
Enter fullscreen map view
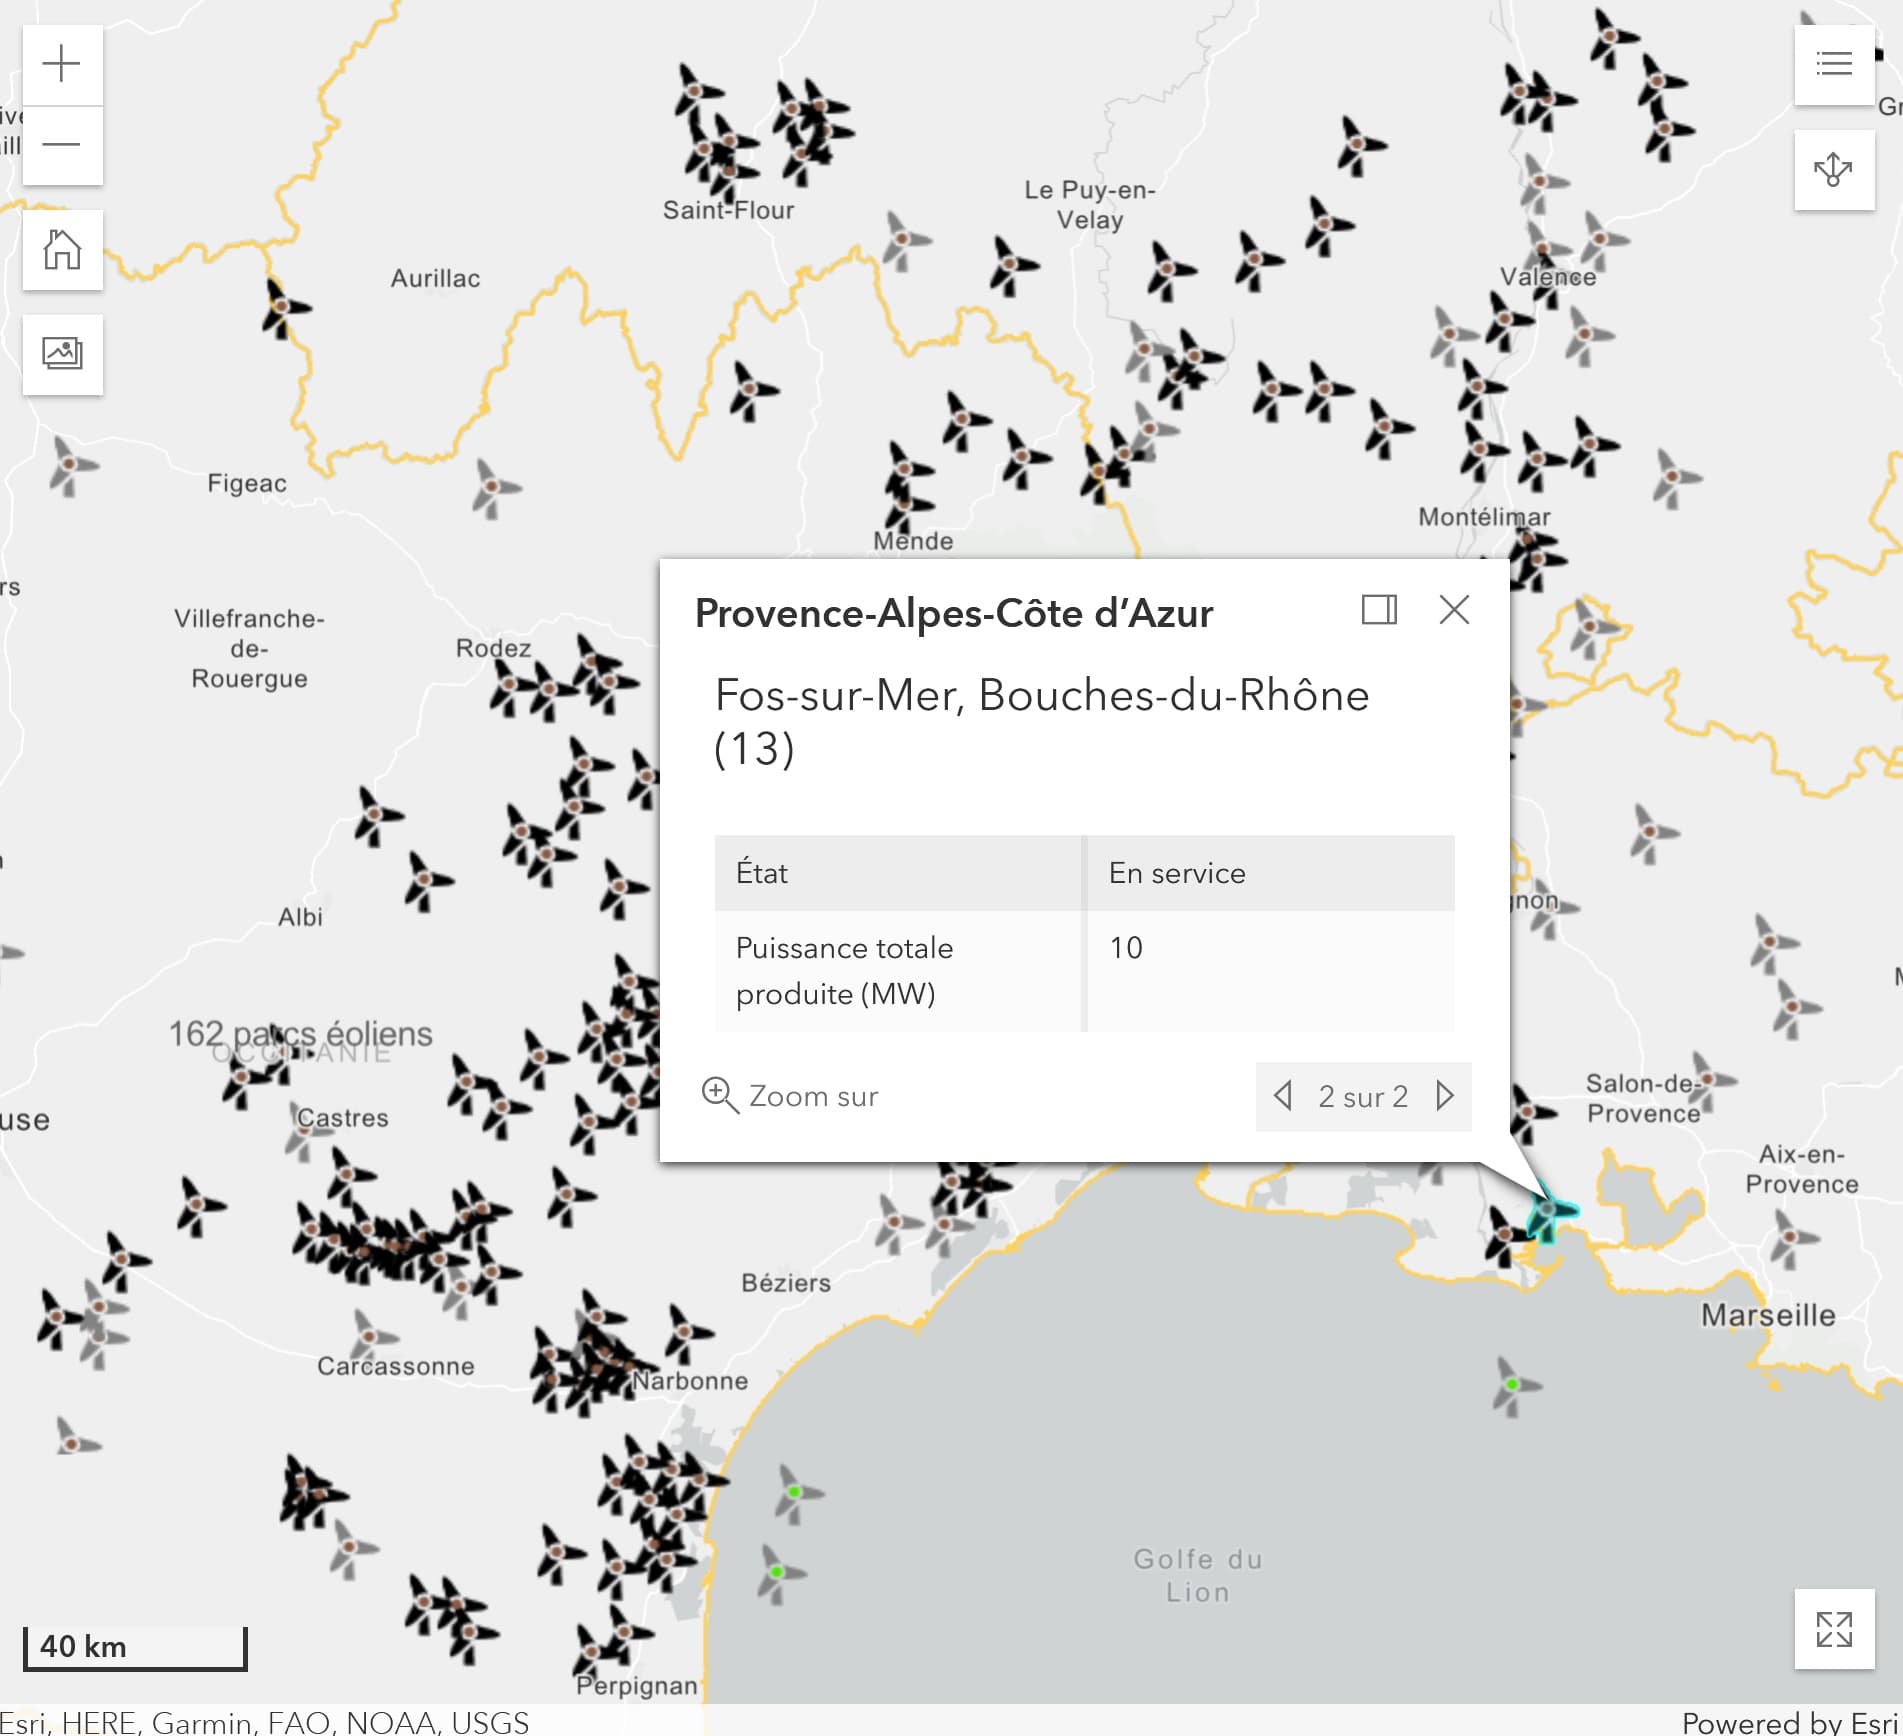pos(1833,1629)
